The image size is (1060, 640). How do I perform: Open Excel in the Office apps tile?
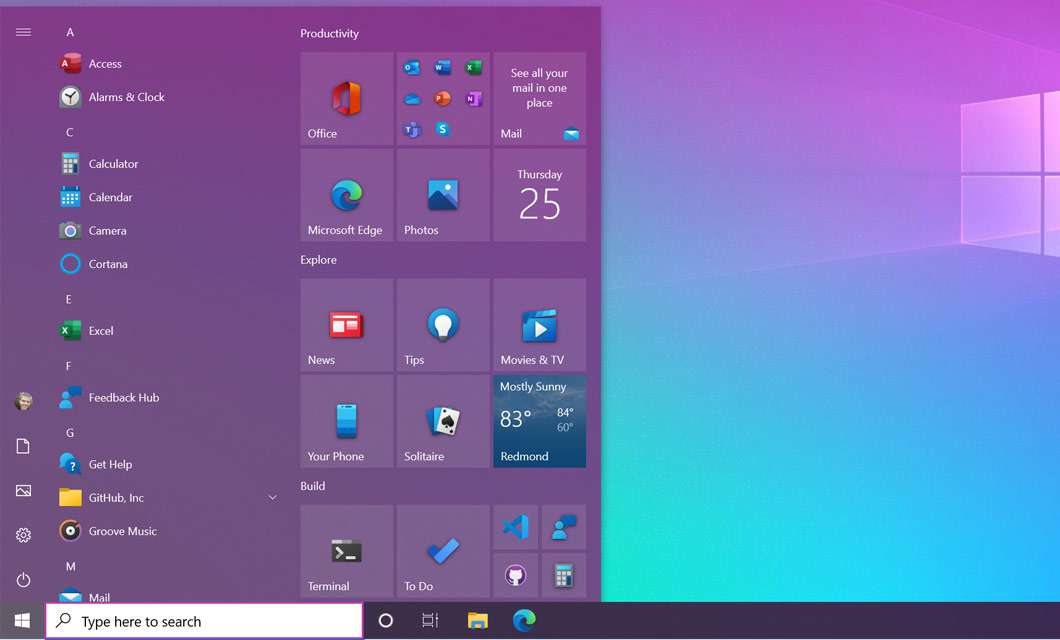pyautogui.click(x=474, y=67)
